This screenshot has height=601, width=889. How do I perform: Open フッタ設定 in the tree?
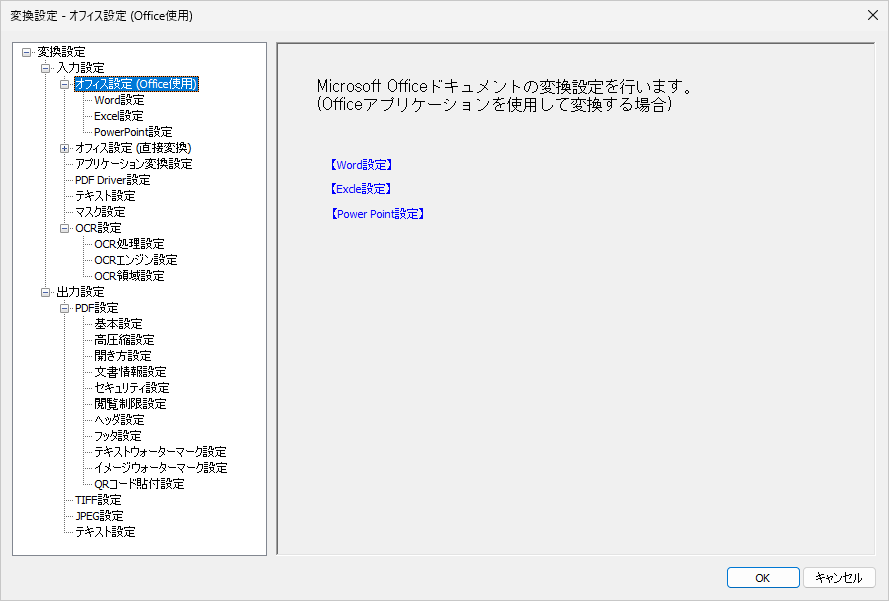coord(118,436)
